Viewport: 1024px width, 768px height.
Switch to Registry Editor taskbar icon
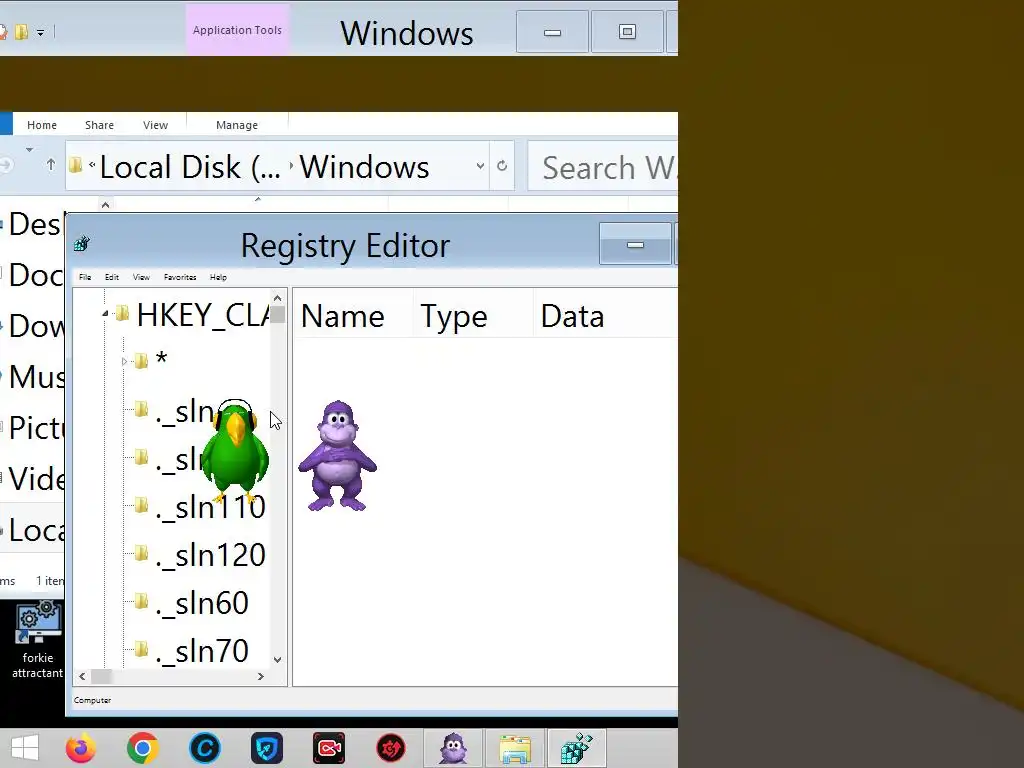pyautogui.click(x=577, y=748)
